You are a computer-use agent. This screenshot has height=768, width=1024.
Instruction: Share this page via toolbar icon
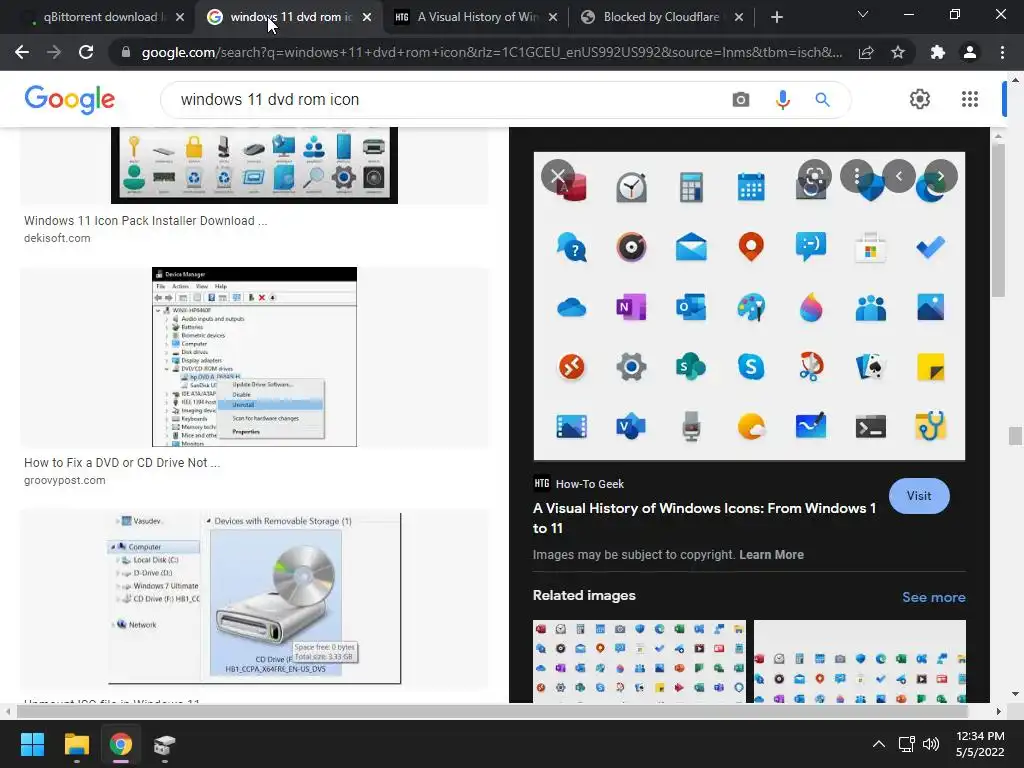pos(866,52)
